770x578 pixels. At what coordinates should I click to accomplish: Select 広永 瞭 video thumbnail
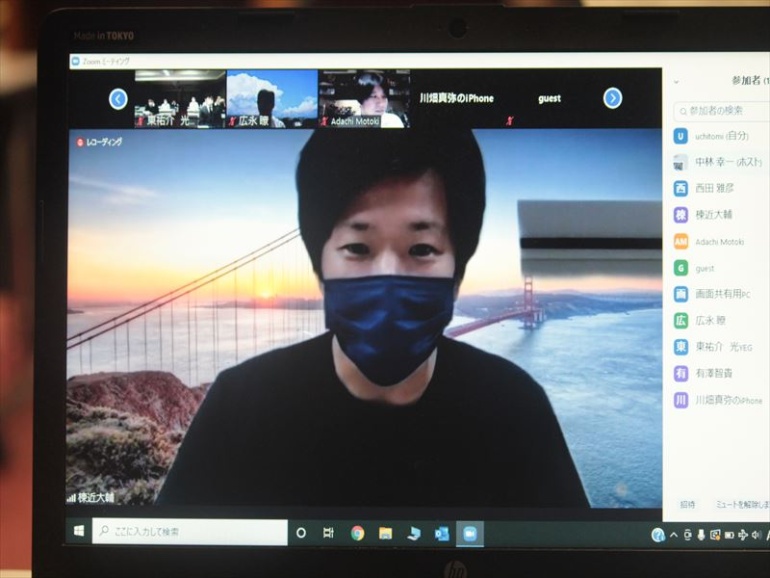pos(272,98)
